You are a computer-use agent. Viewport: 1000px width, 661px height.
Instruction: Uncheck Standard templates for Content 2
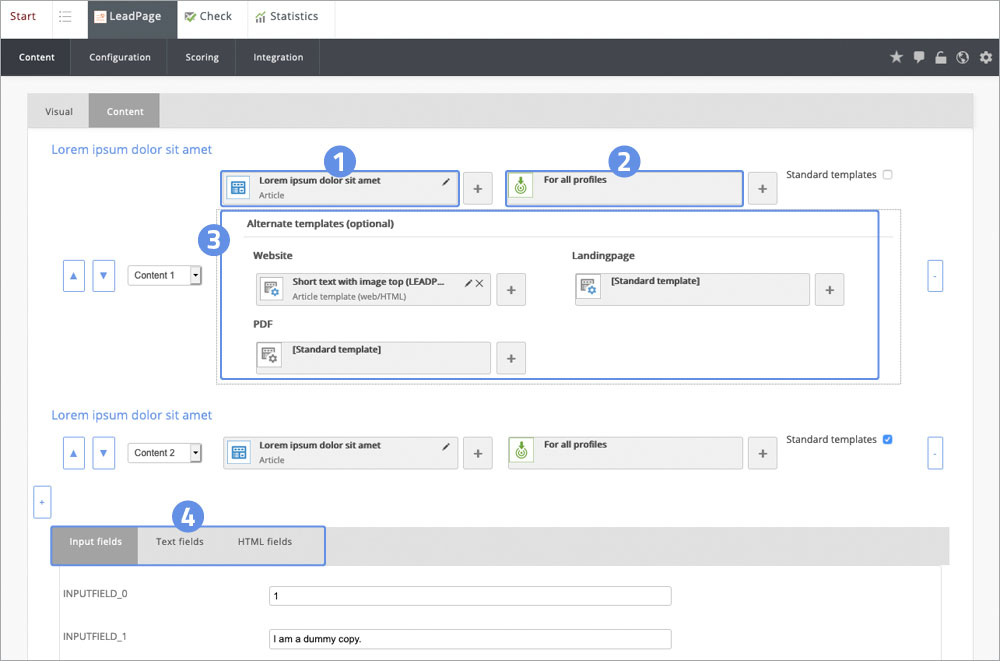point(887,440)
